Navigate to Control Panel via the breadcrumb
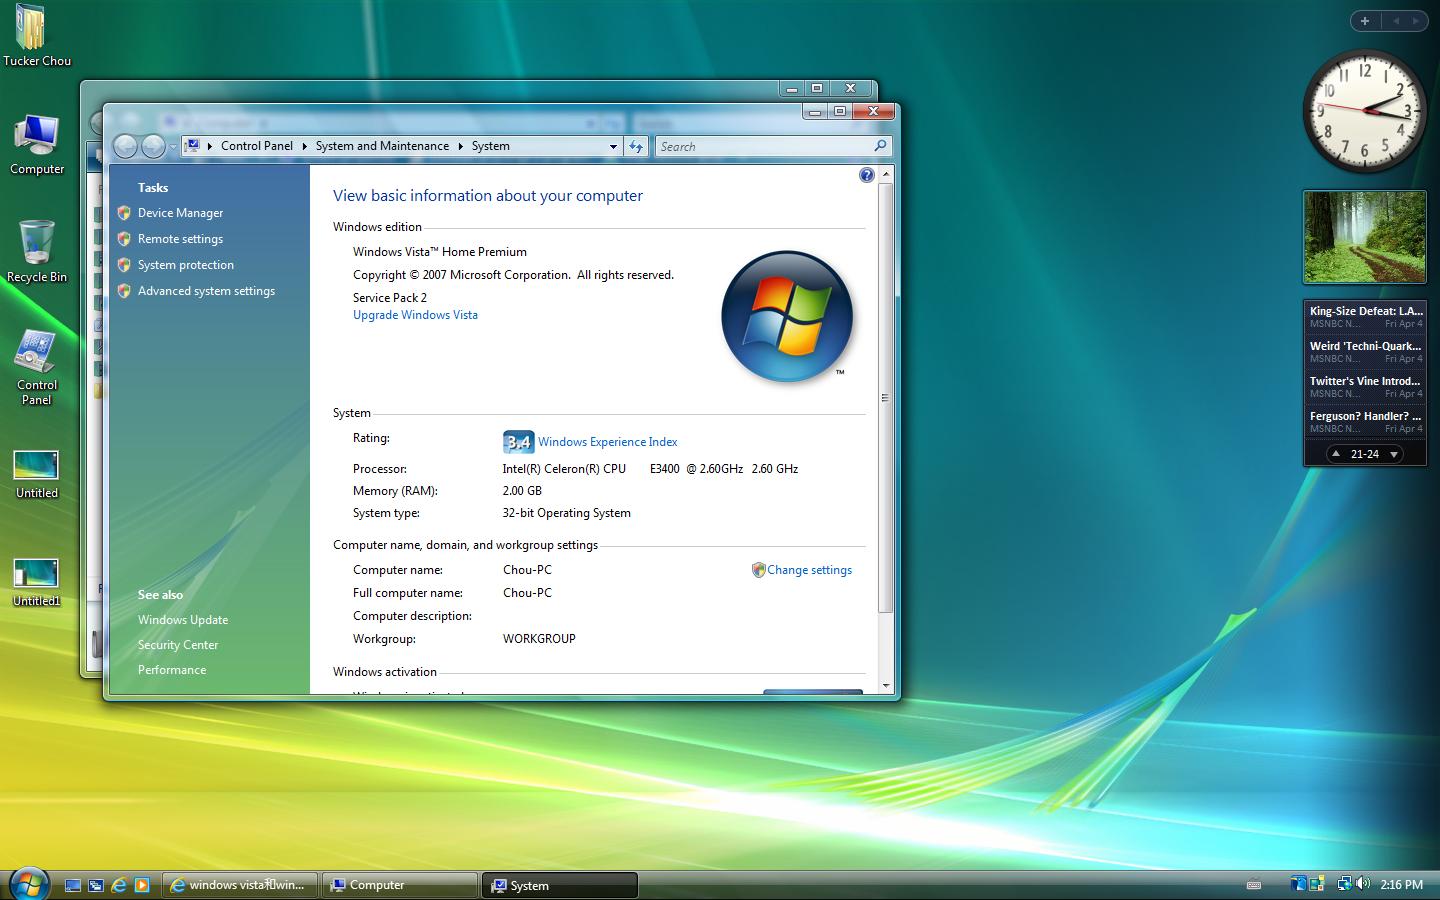The width and height of the screenshot is (1440, 900). [256, 146]
